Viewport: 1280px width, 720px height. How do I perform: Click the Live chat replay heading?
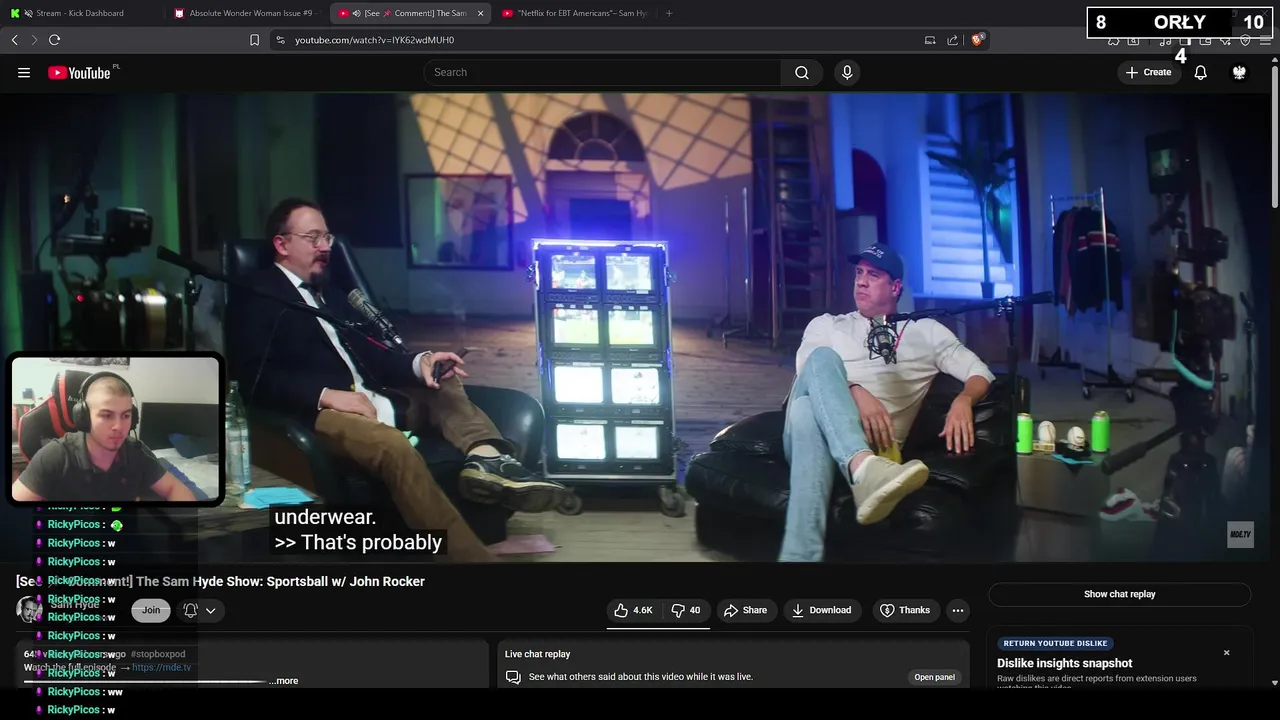click(537, 654)
